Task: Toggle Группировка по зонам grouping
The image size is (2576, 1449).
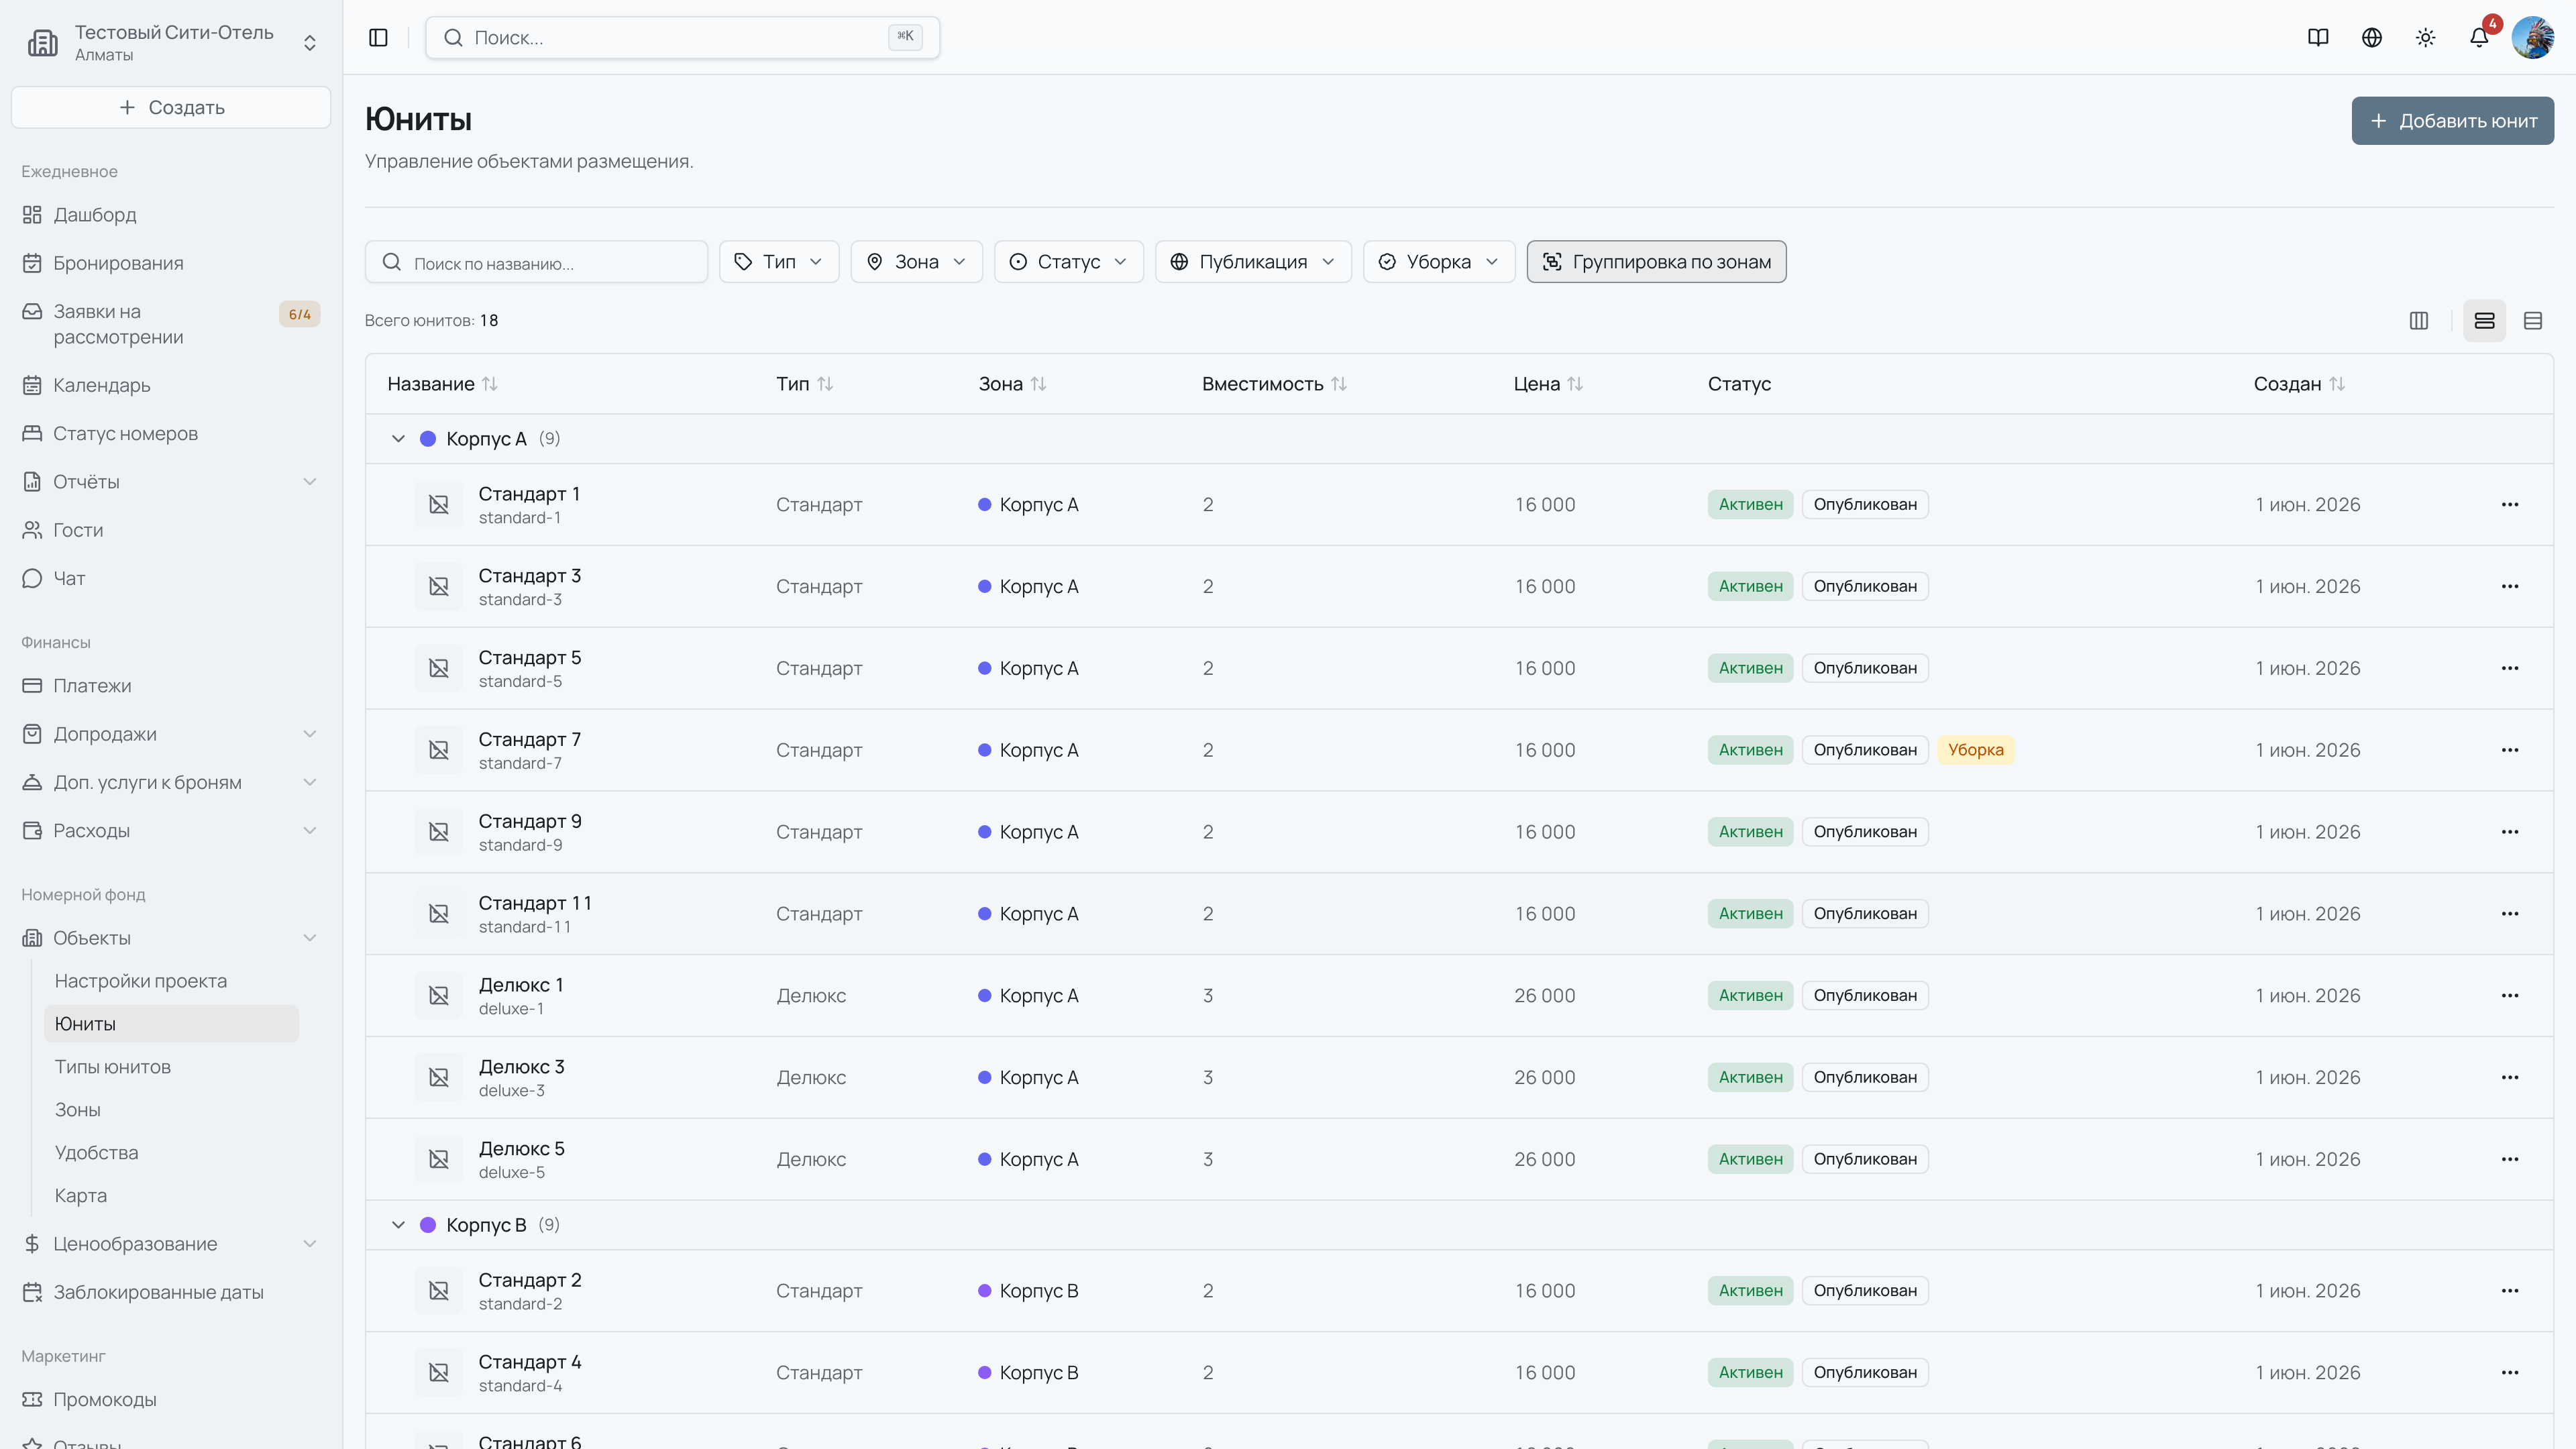Action: click(x=1656, y=262)
